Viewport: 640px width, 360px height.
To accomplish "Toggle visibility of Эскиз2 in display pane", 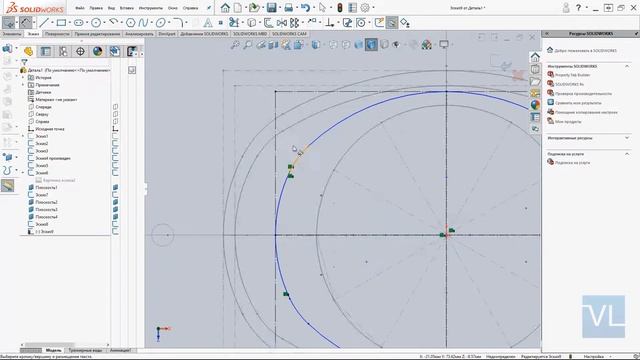I will point(115,143).
